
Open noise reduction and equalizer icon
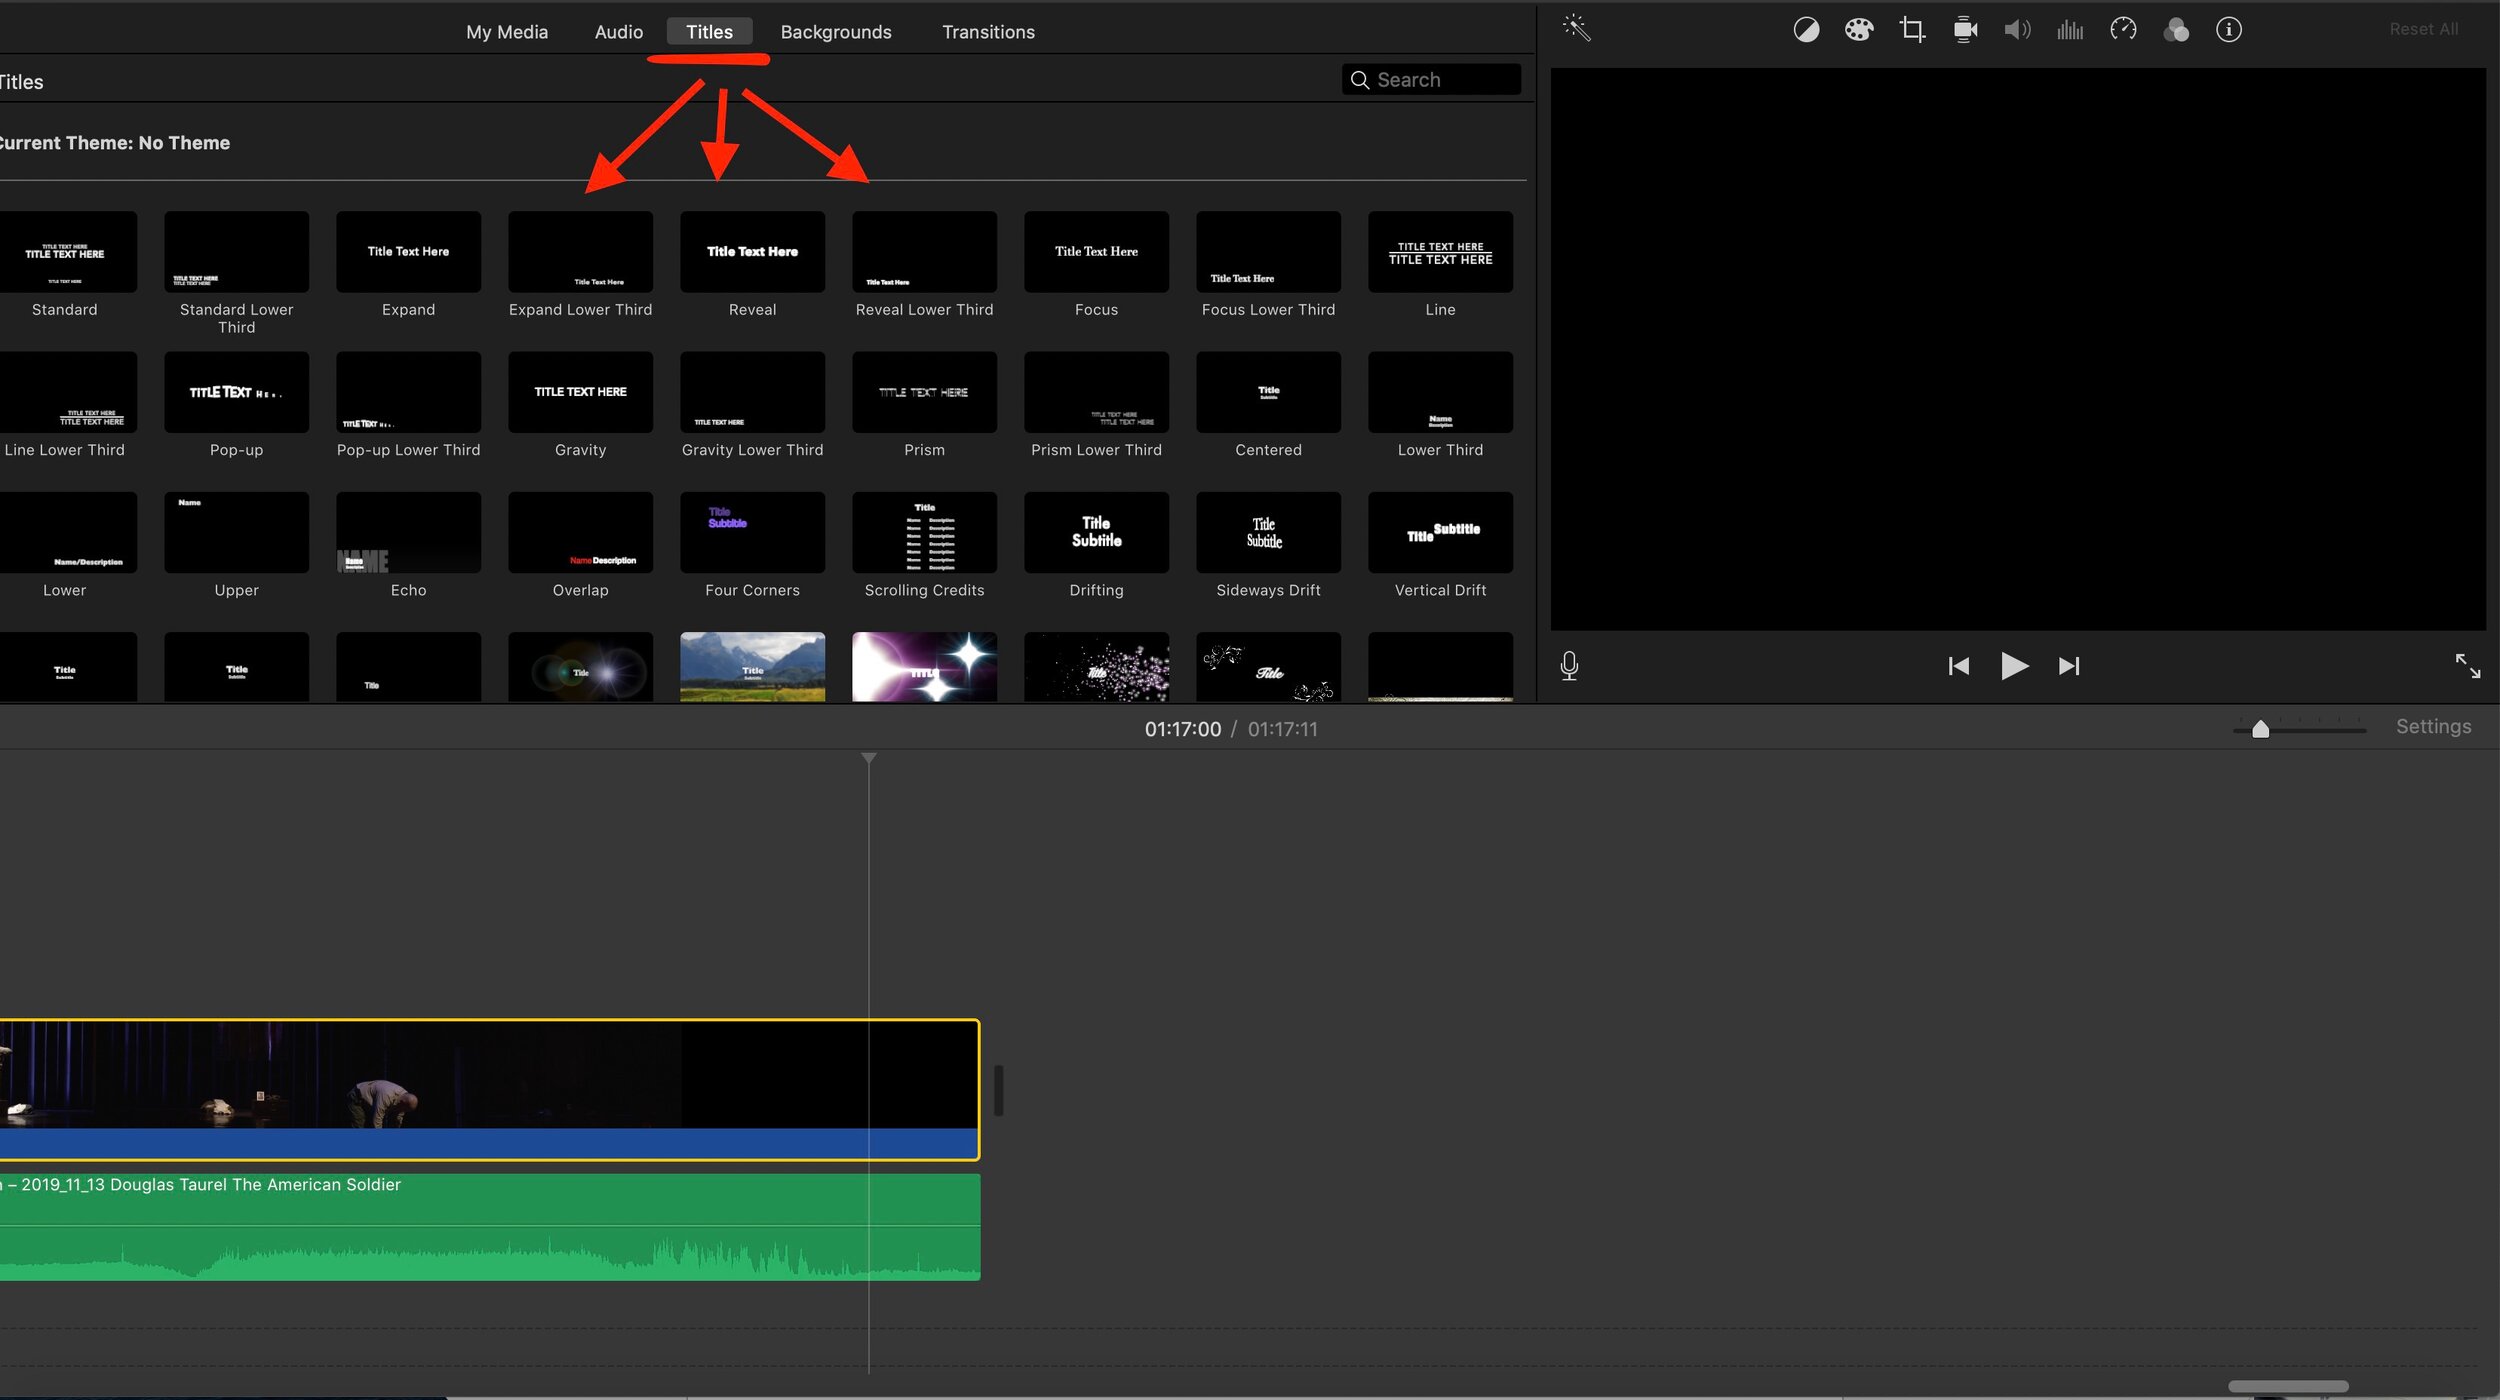(x=2070, y=30)
